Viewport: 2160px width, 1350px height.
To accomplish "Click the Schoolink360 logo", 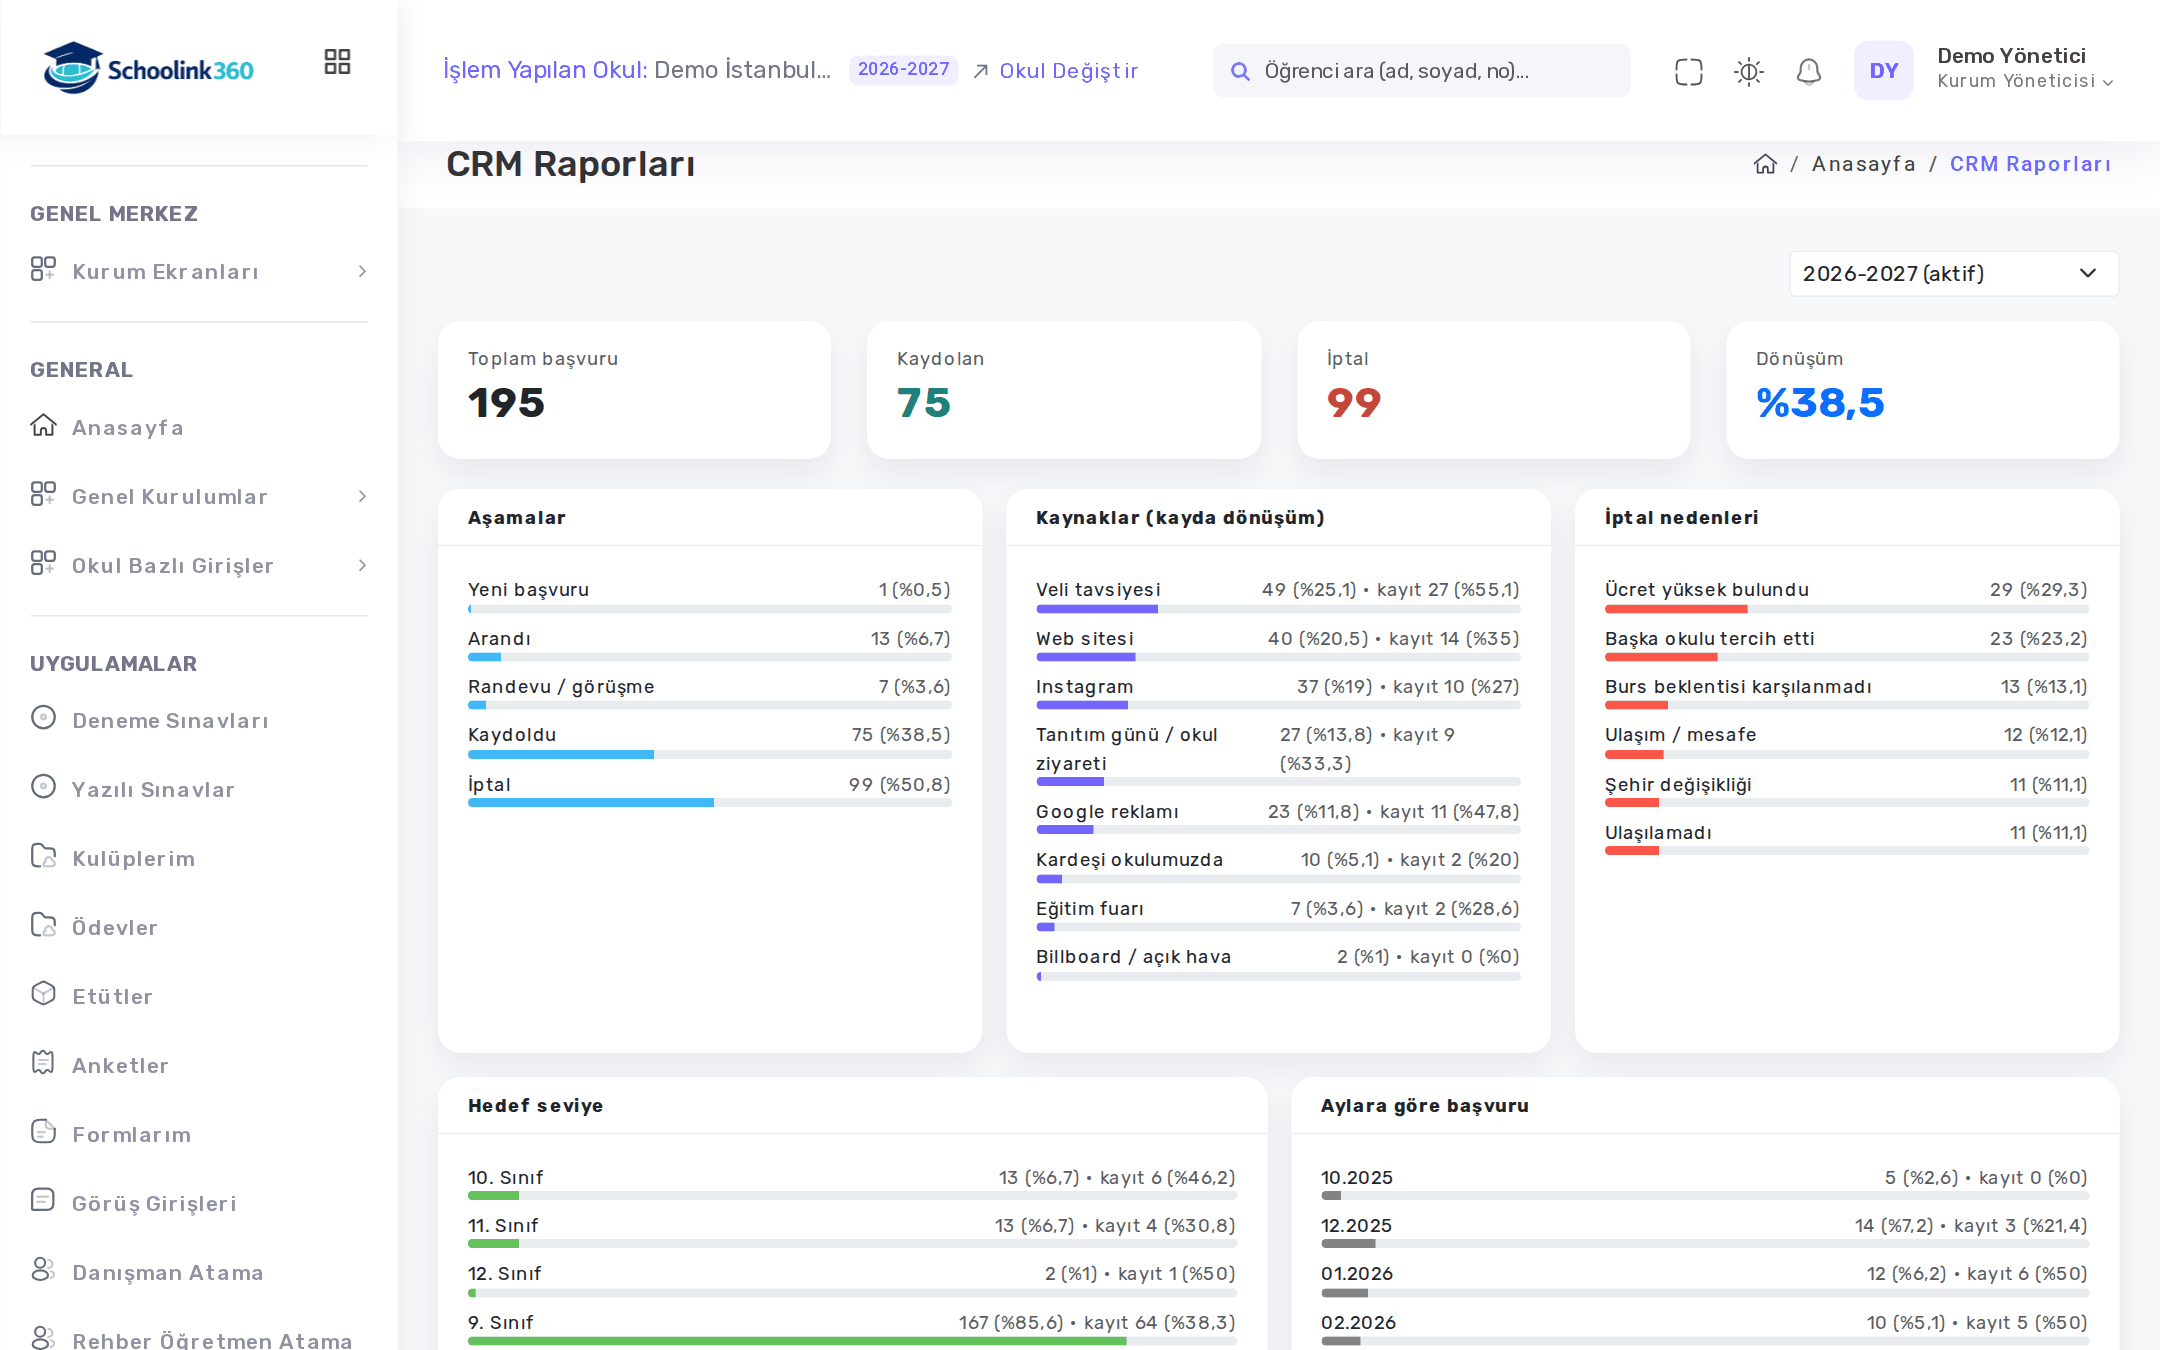I will click(148, 68).
